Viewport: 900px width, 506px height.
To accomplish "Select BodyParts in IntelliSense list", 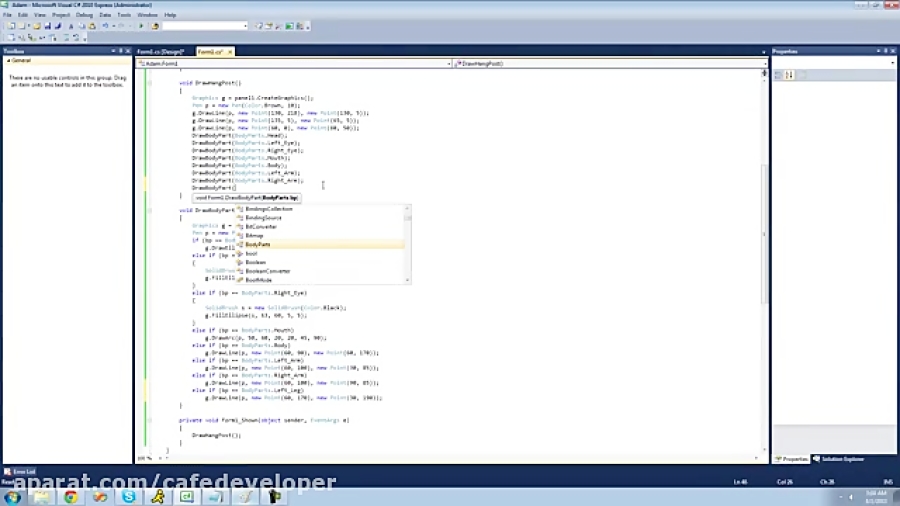I will (321, 244).
